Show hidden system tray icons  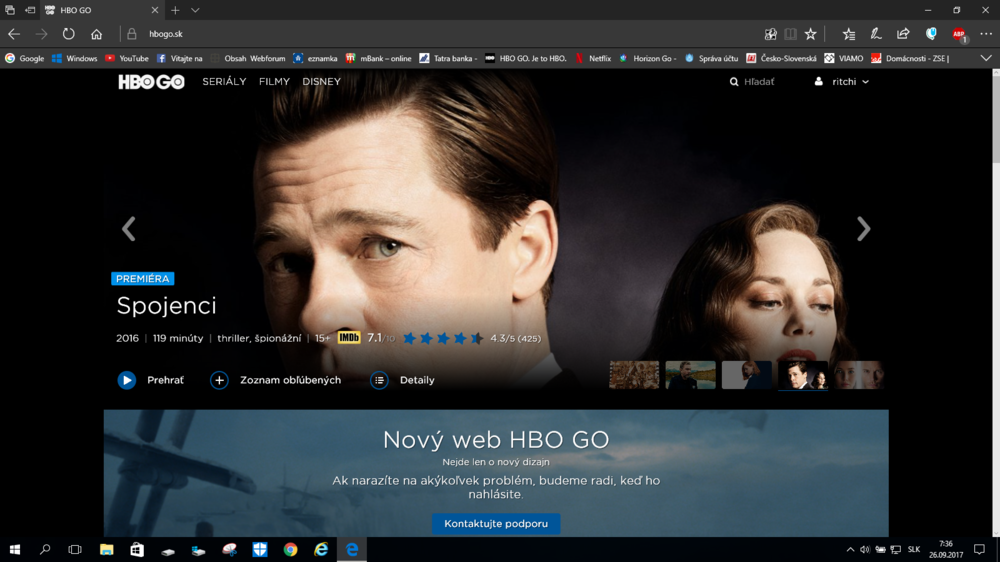850,549
